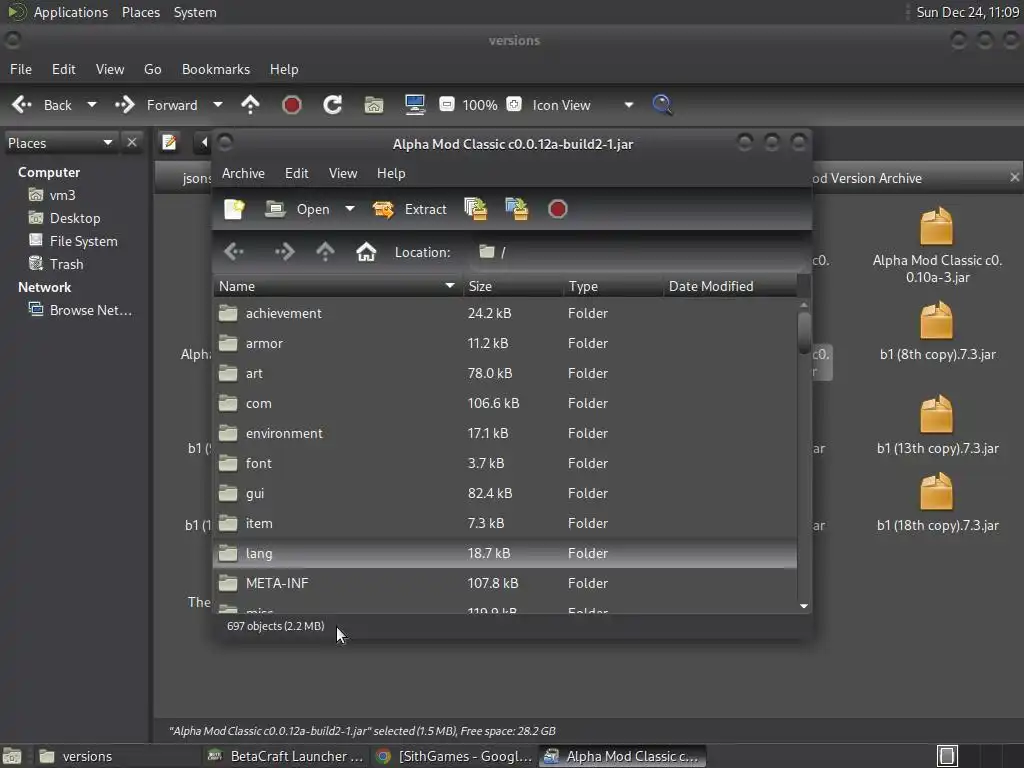Open the Icon View mode dropdown
This screenshot has width=1024, height=768.
[583, 105]
